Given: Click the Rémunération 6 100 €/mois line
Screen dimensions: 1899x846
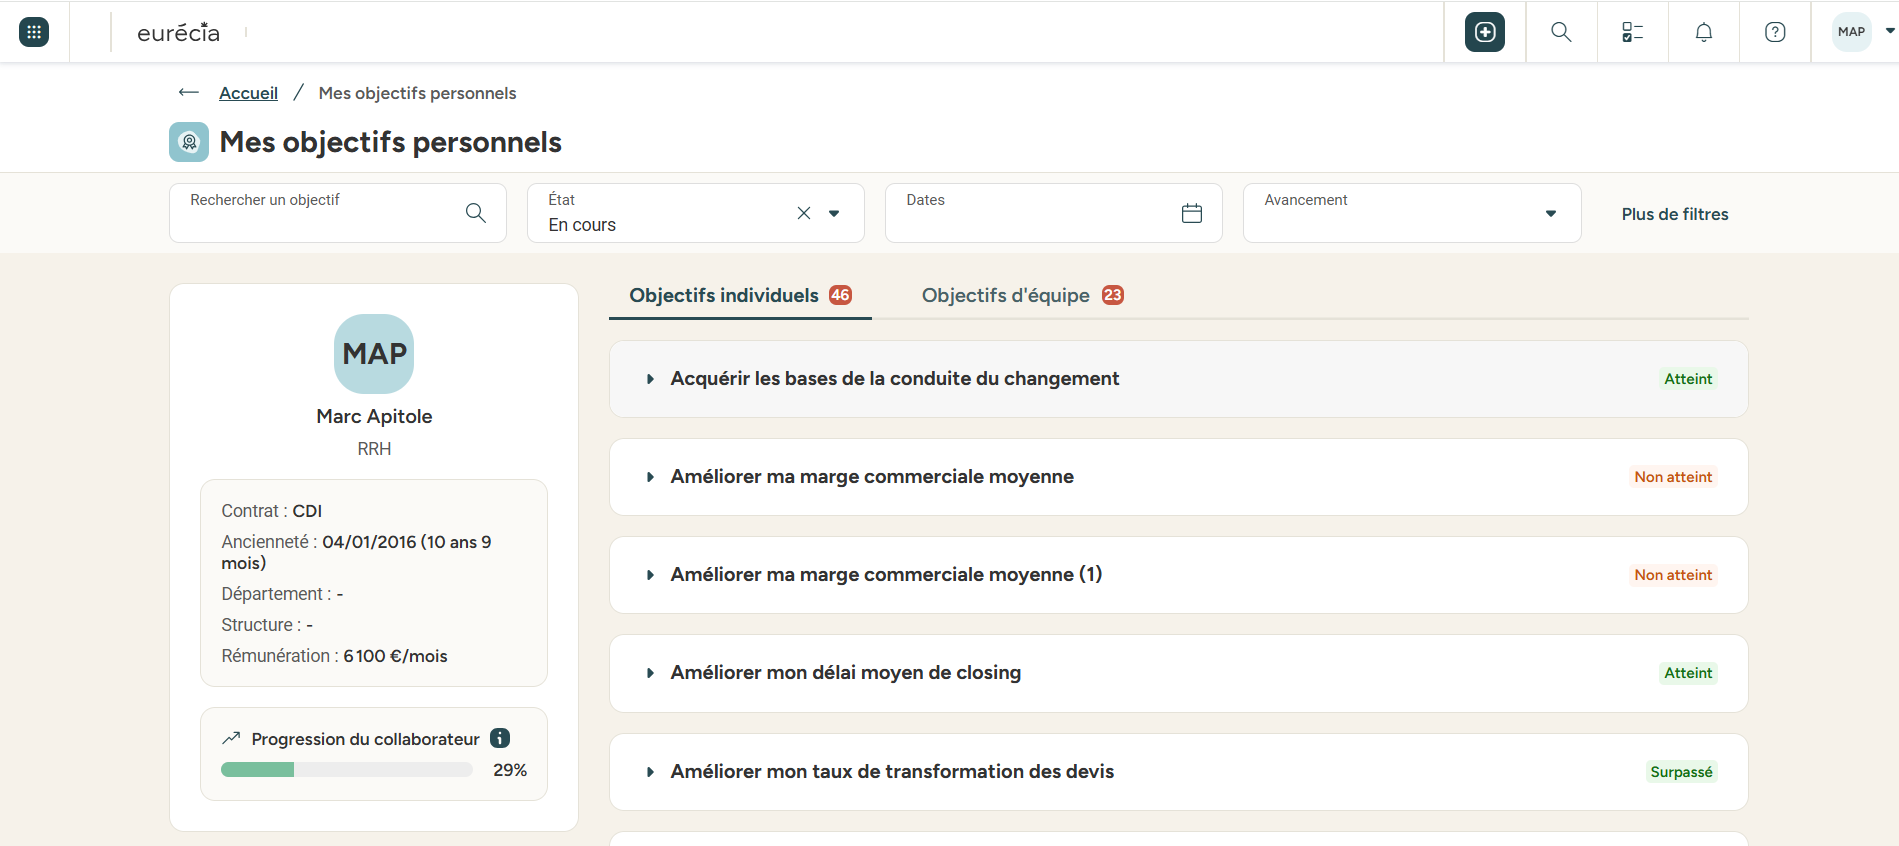Looking at the screenshot, I should pos(334,656).
